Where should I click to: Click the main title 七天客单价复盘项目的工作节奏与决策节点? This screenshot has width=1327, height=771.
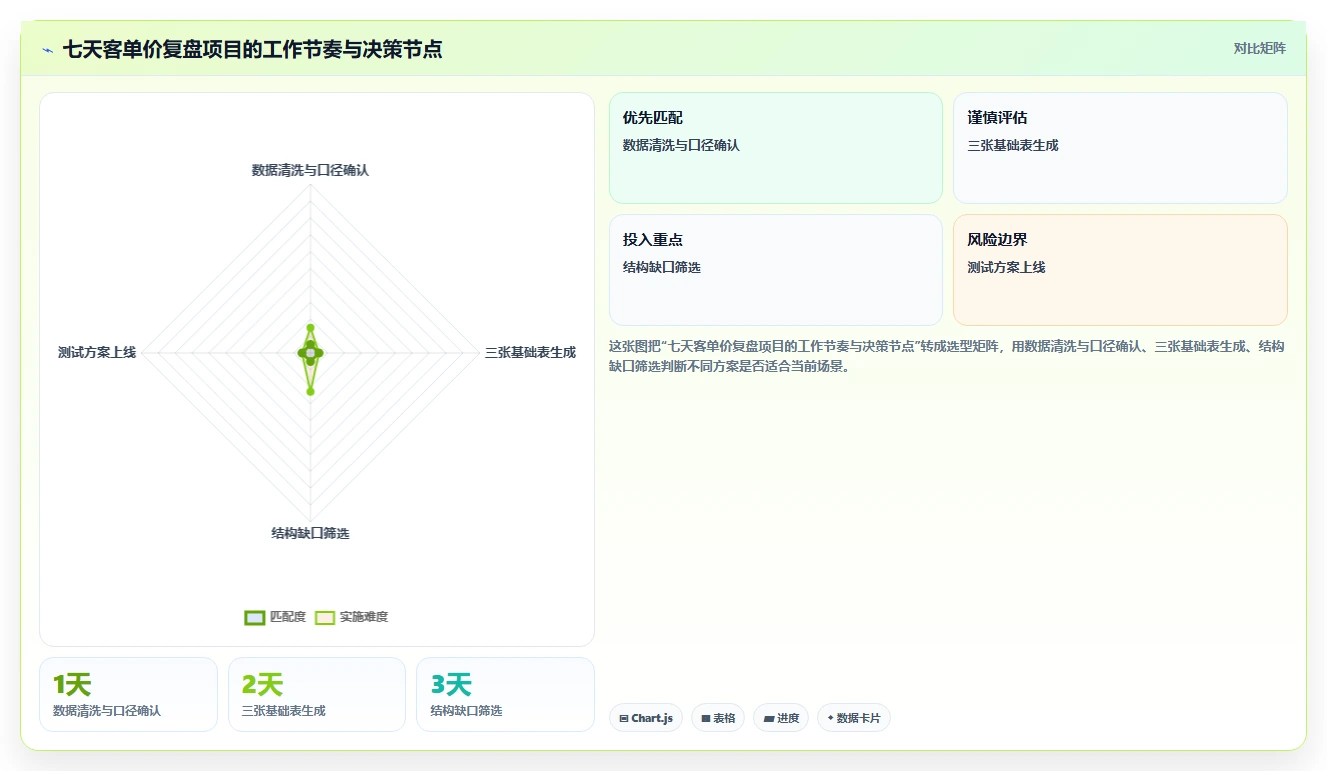[252, 49]
